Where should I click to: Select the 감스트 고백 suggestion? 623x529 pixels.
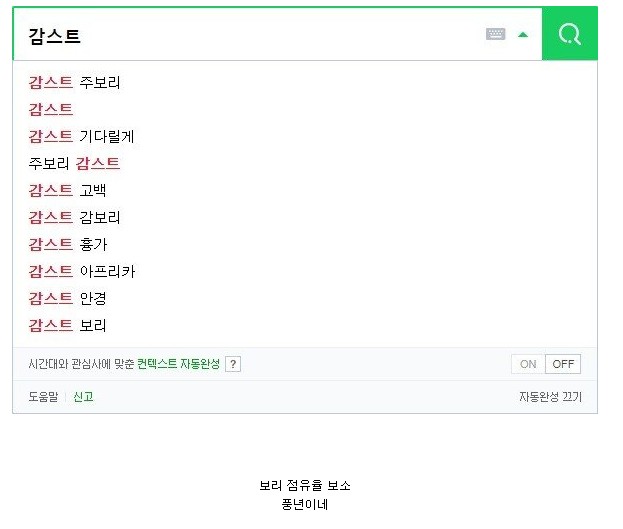coord(67,190)
